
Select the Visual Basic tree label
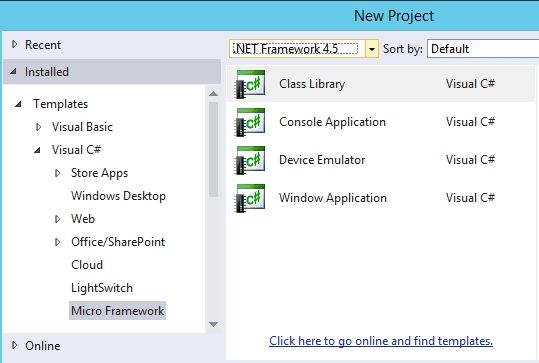click(82, 127)
